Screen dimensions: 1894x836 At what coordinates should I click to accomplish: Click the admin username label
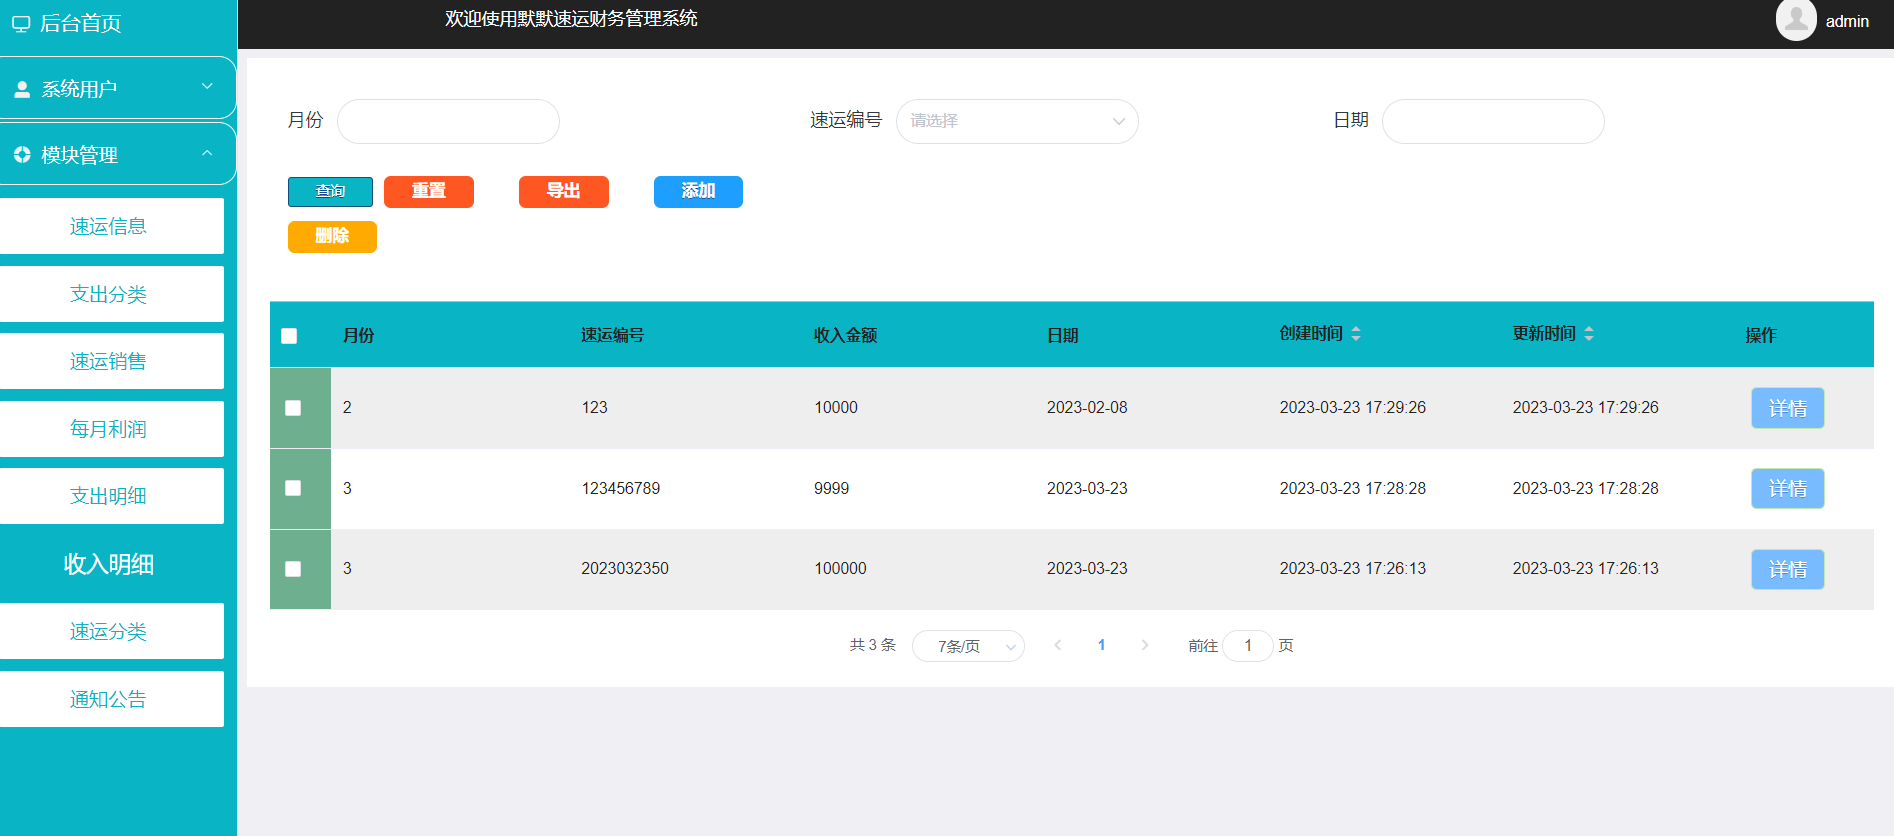click(x=1847, y=21)
